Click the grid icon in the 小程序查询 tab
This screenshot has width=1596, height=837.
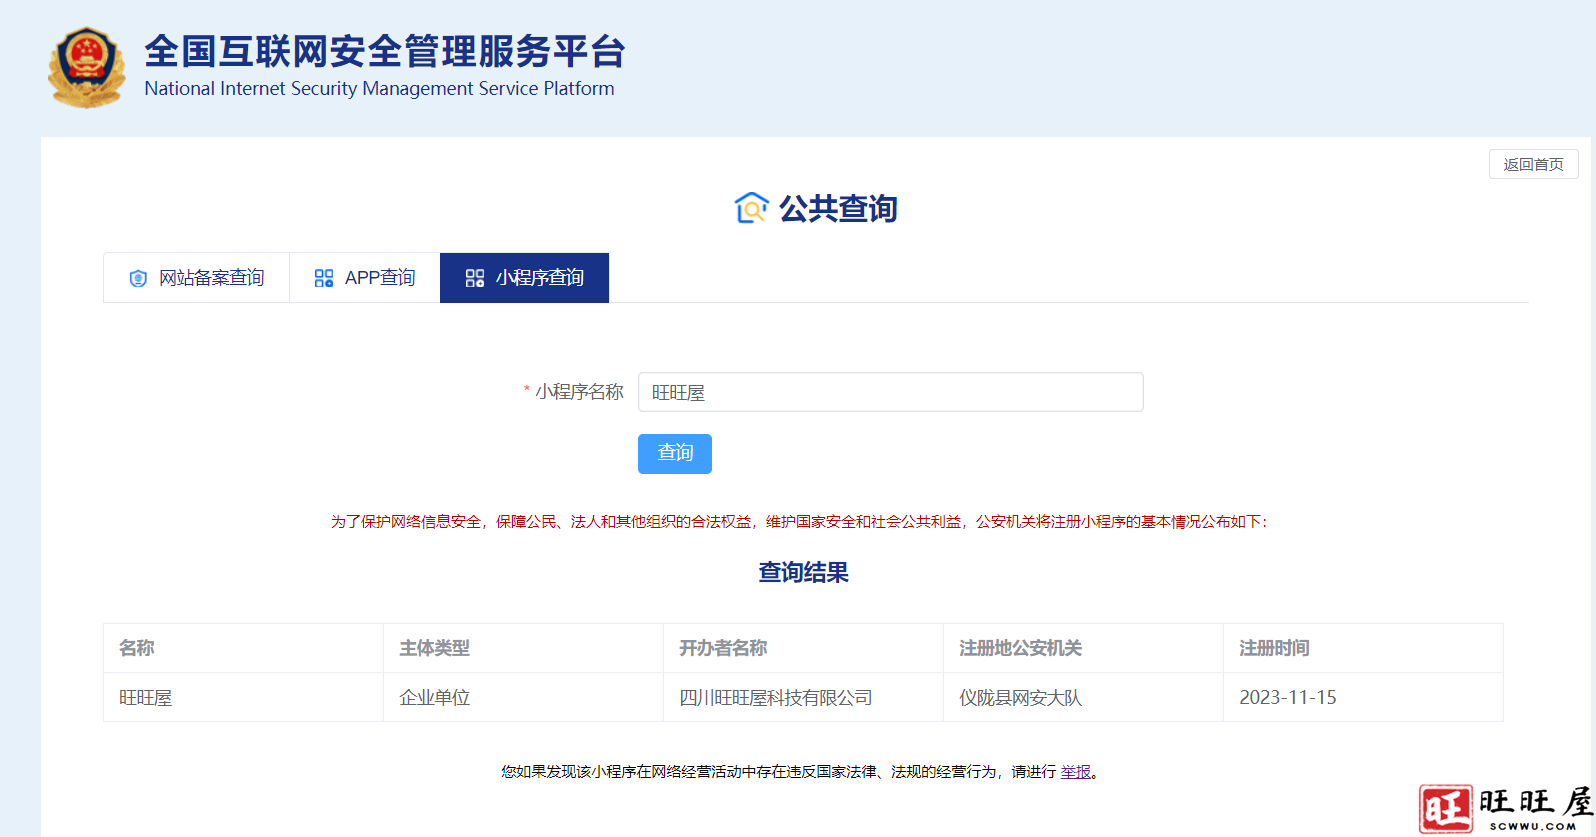coord(475,278)
